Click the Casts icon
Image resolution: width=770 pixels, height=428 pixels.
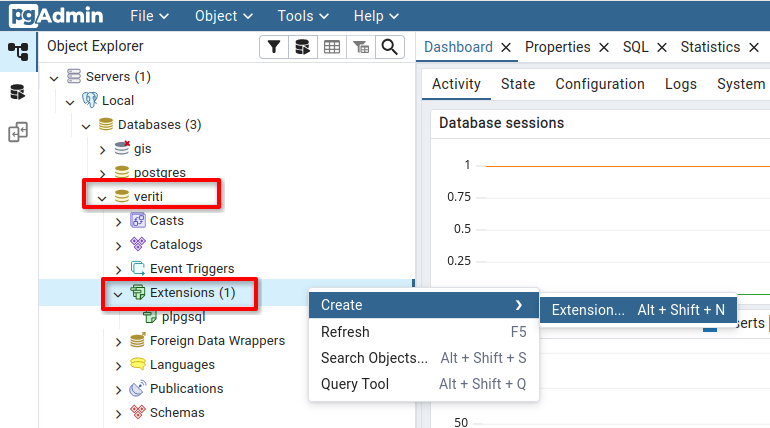[x=138, y=220]
